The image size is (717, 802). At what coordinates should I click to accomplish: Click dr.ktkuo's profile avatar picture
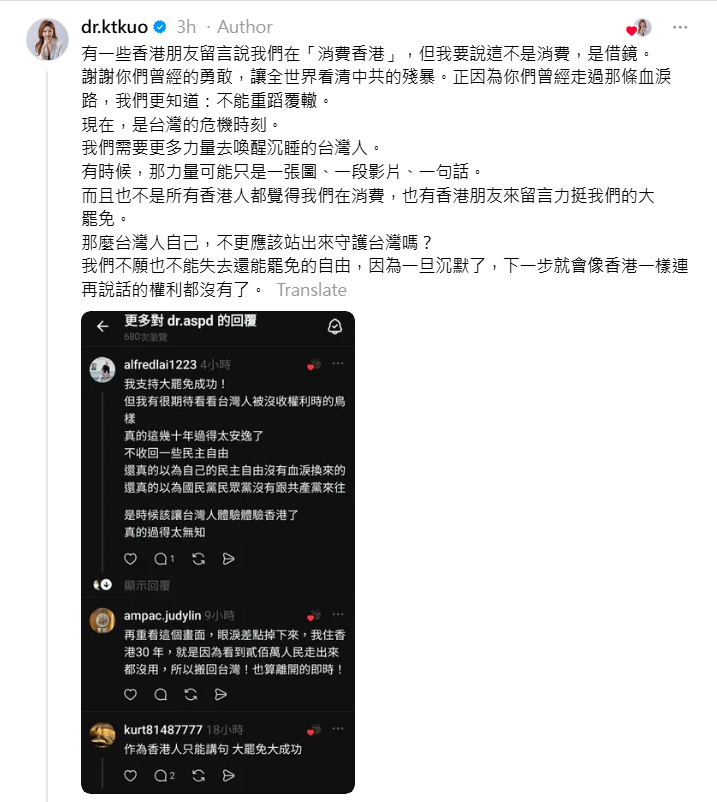(x=48, y=39)
